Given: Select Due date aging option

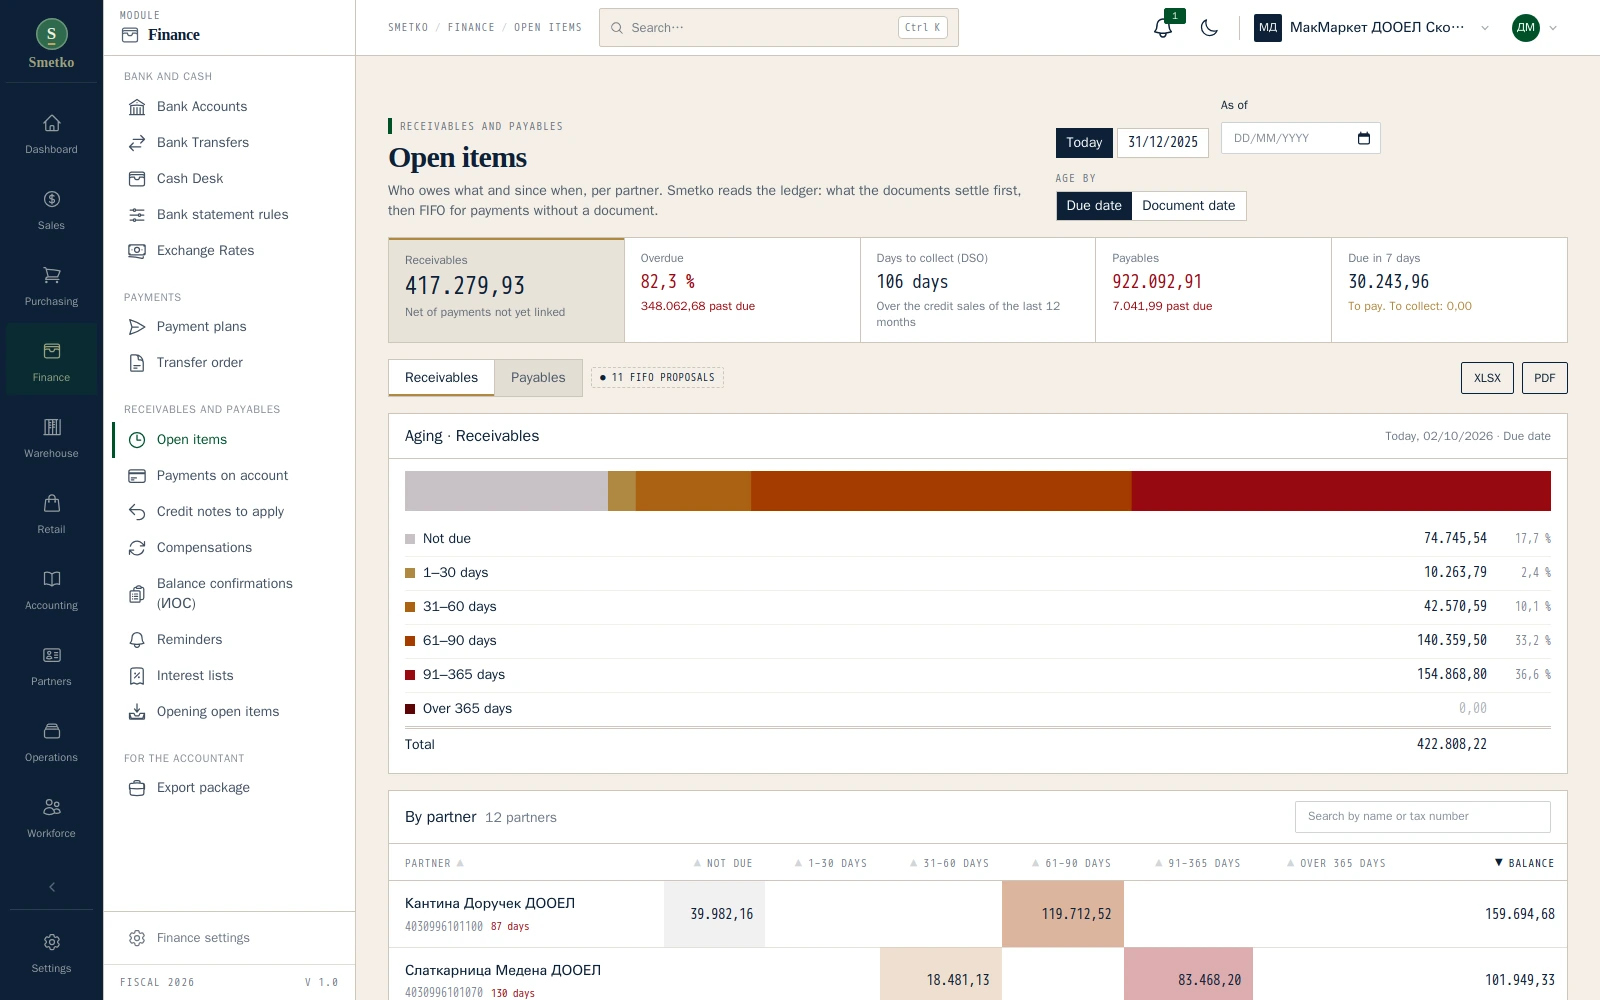Looking at the screenshot, I should click(x=1094, y=206).
